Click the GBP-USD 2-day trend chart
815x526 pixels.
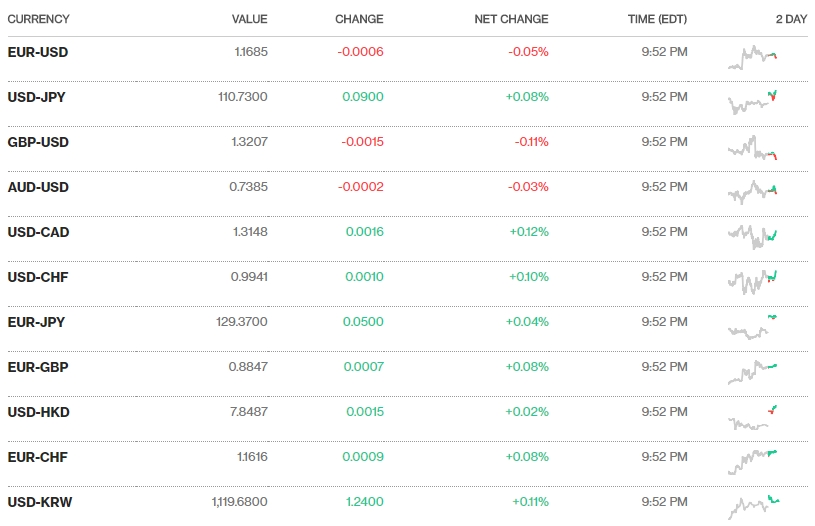point(753,148)
